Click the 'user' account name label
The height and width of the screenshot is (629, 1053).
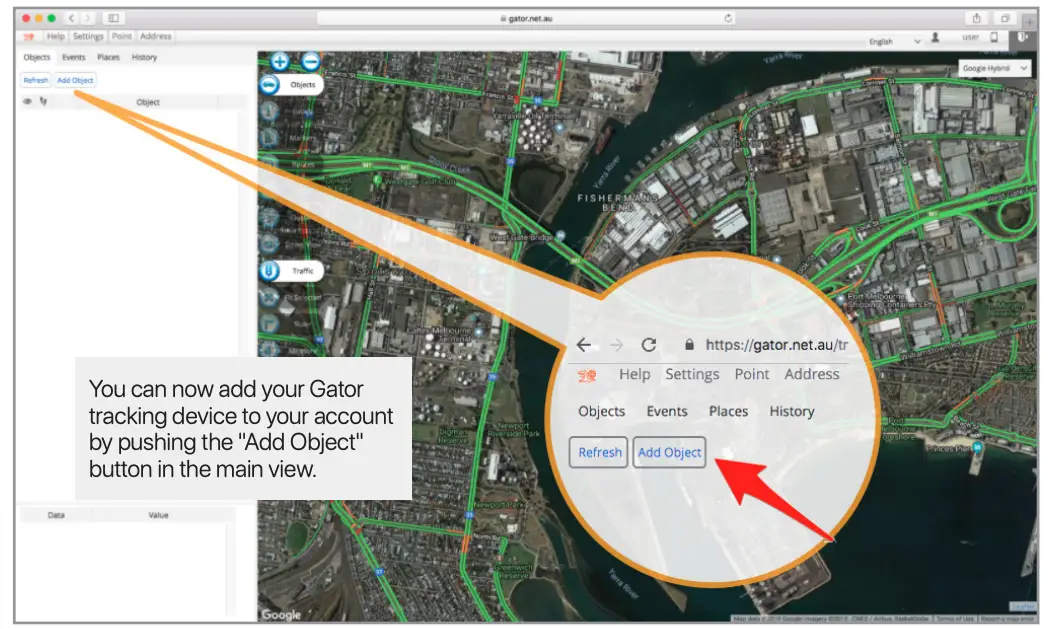[970, 38]
